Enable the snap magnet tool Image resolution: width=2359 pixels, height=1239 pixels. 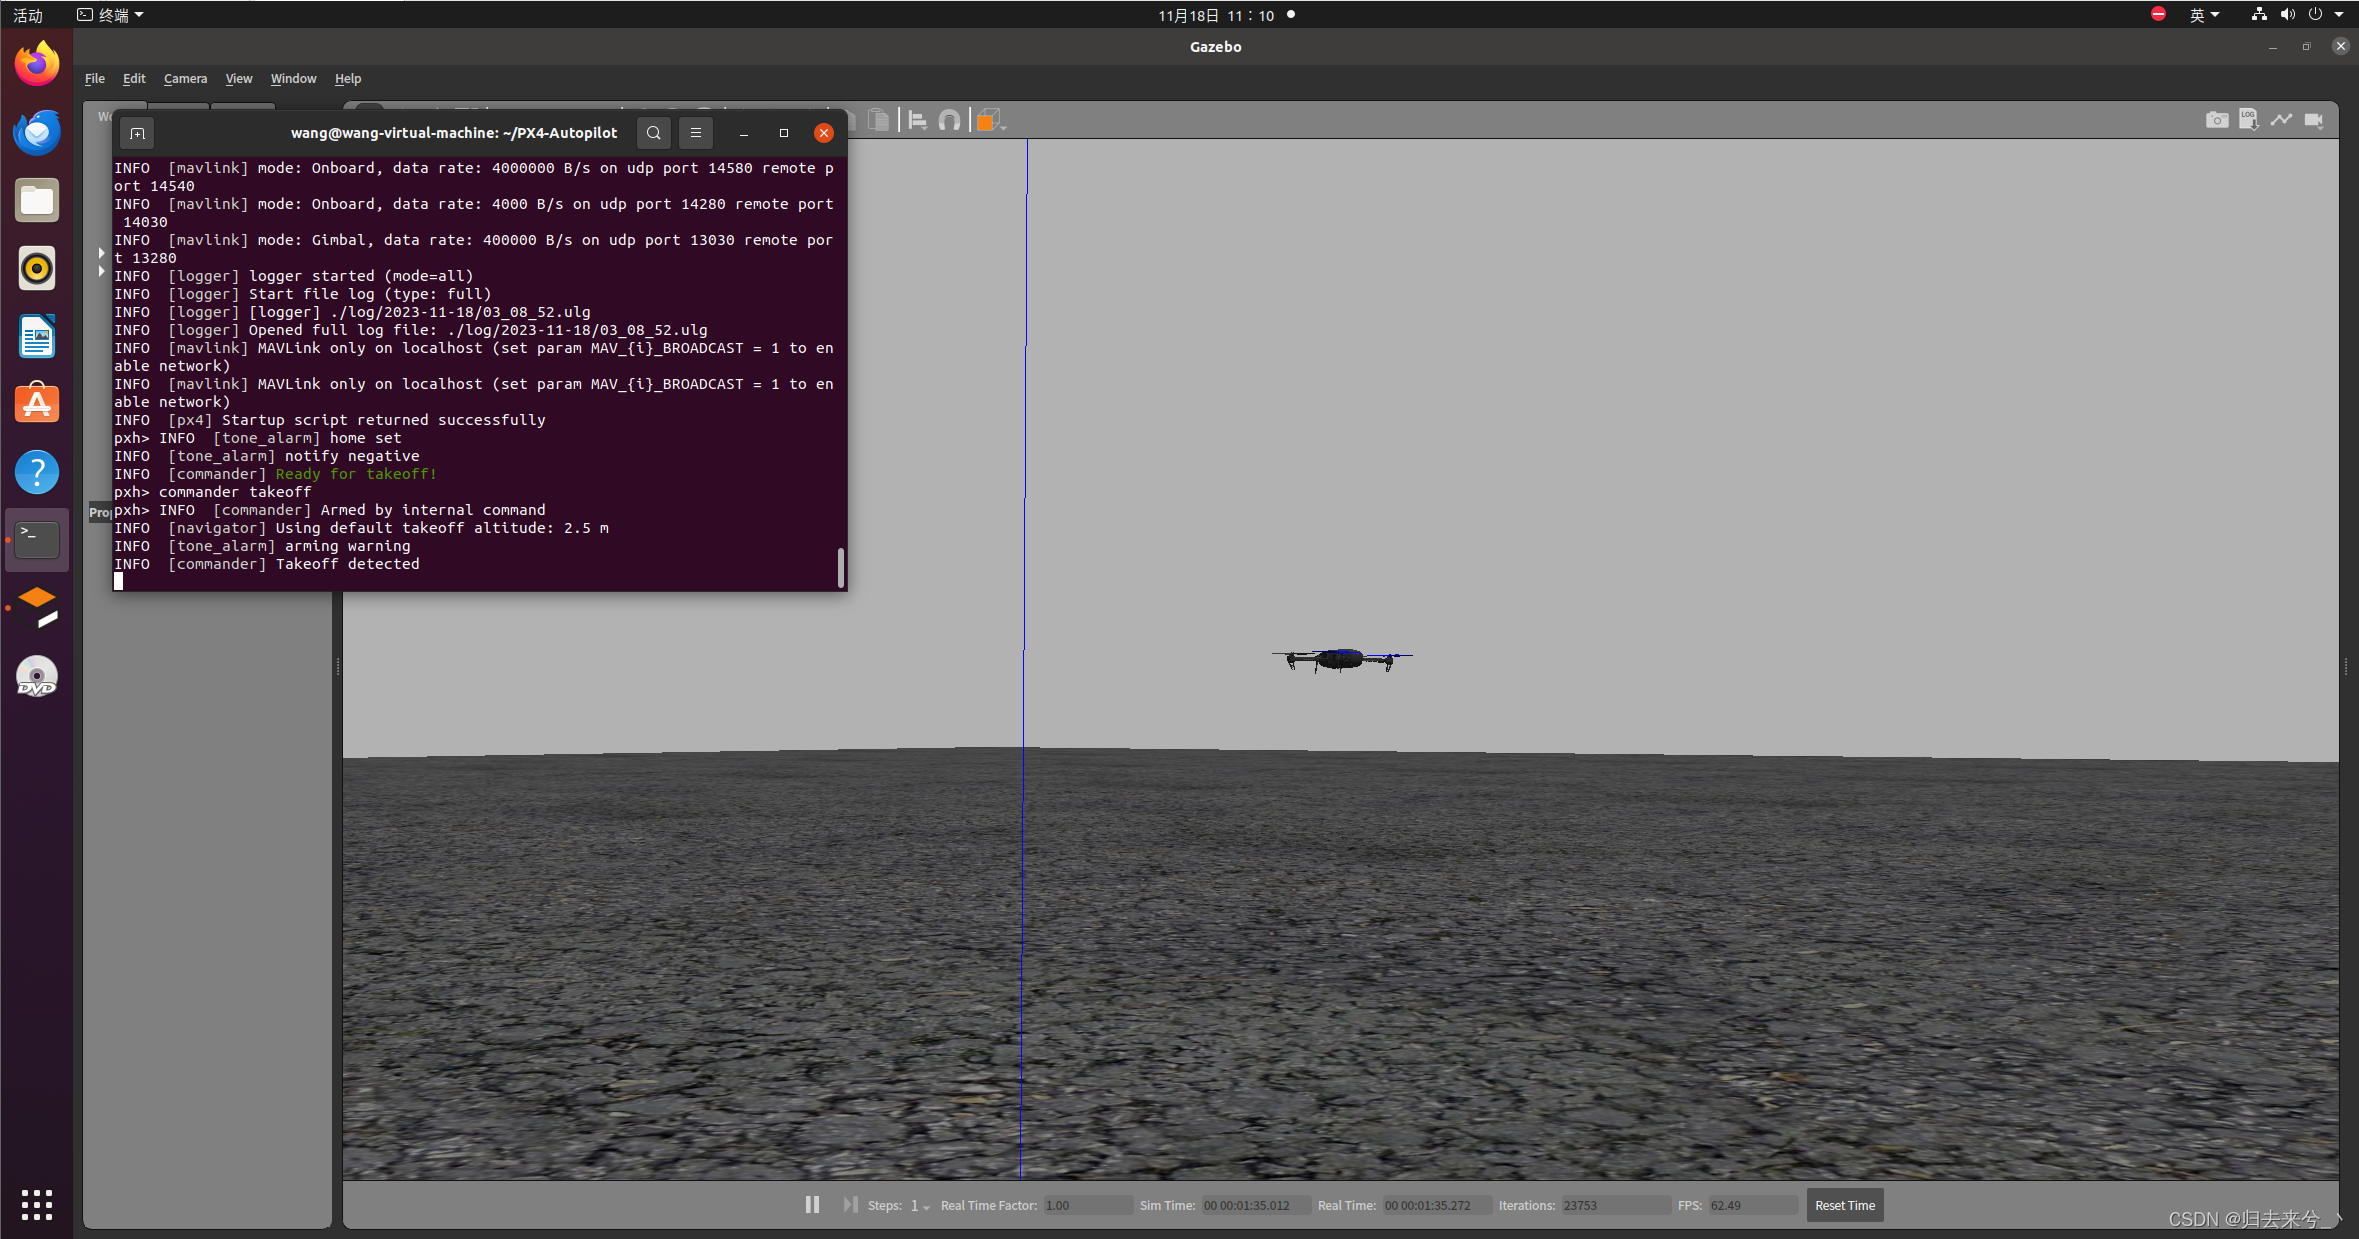pyautogui.click(x=948, y=120)
